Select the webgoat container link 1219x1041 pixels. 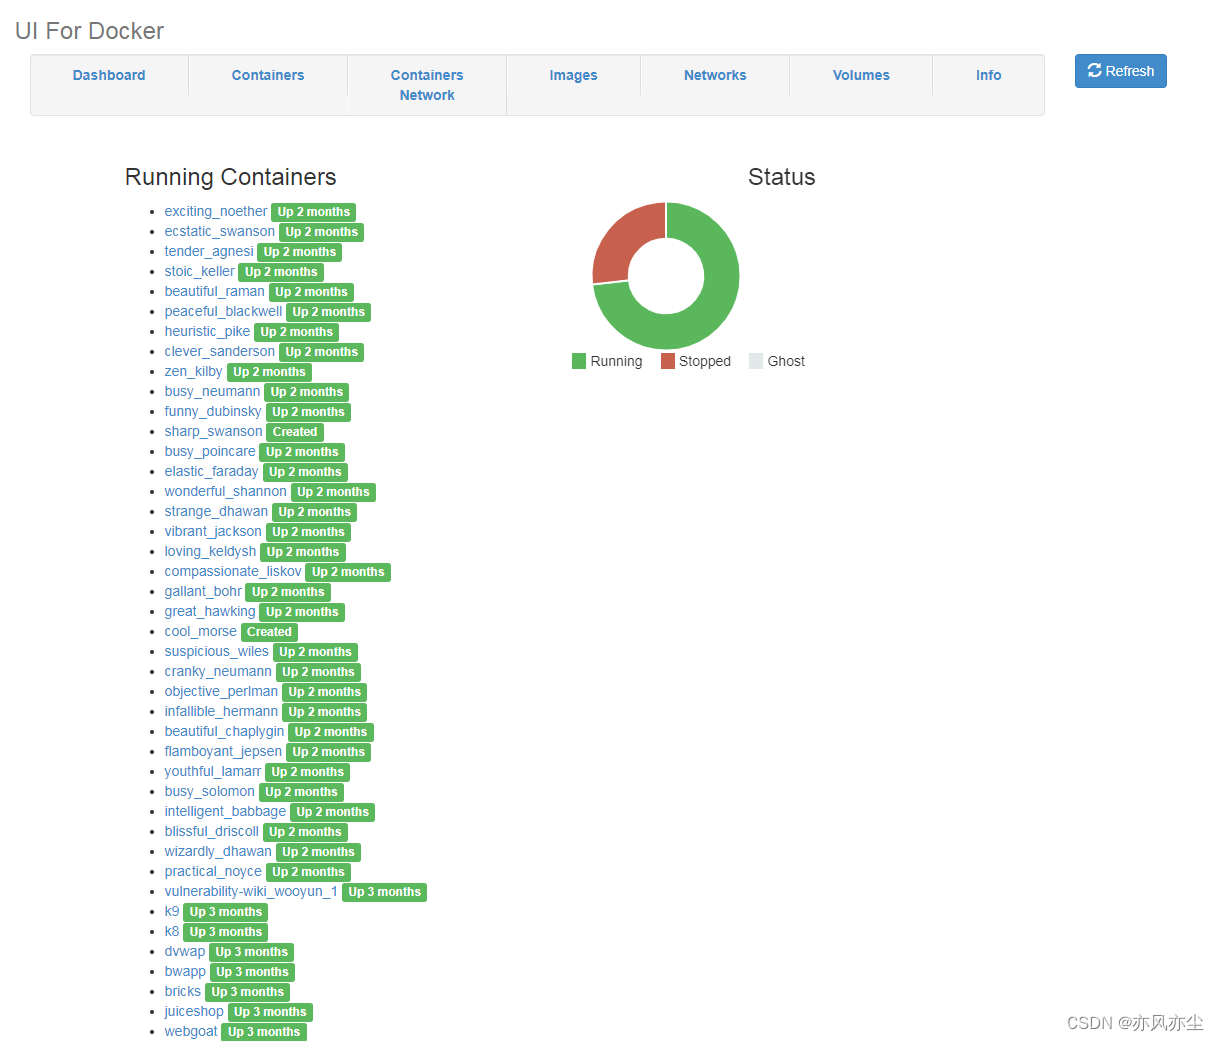tap(191, 1031)
